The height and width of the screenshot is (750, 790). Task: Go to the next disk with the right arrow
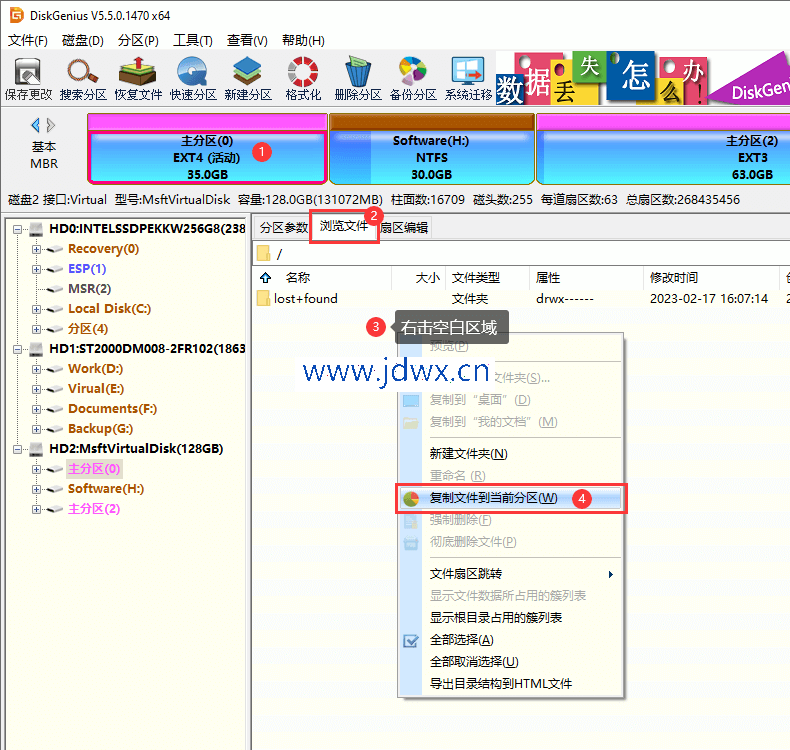[50, 125]
